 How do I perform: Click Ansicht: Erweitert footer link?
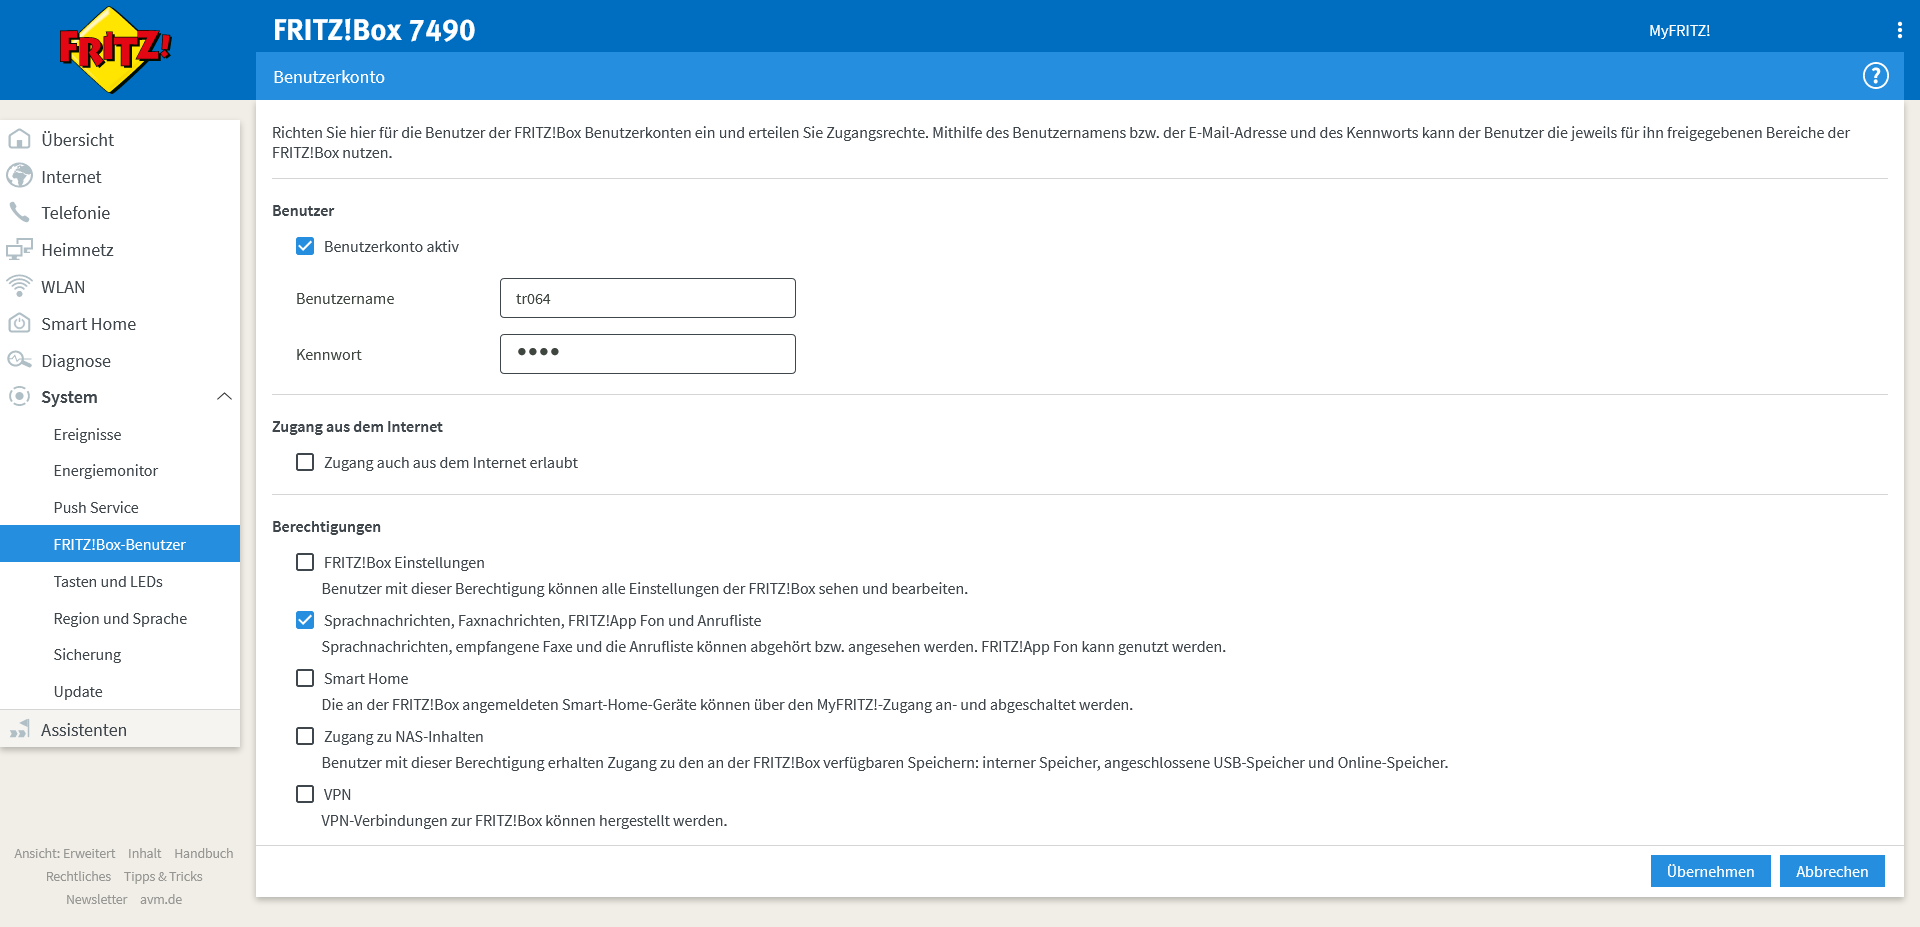pyautogui.click(x=65, y=853)
